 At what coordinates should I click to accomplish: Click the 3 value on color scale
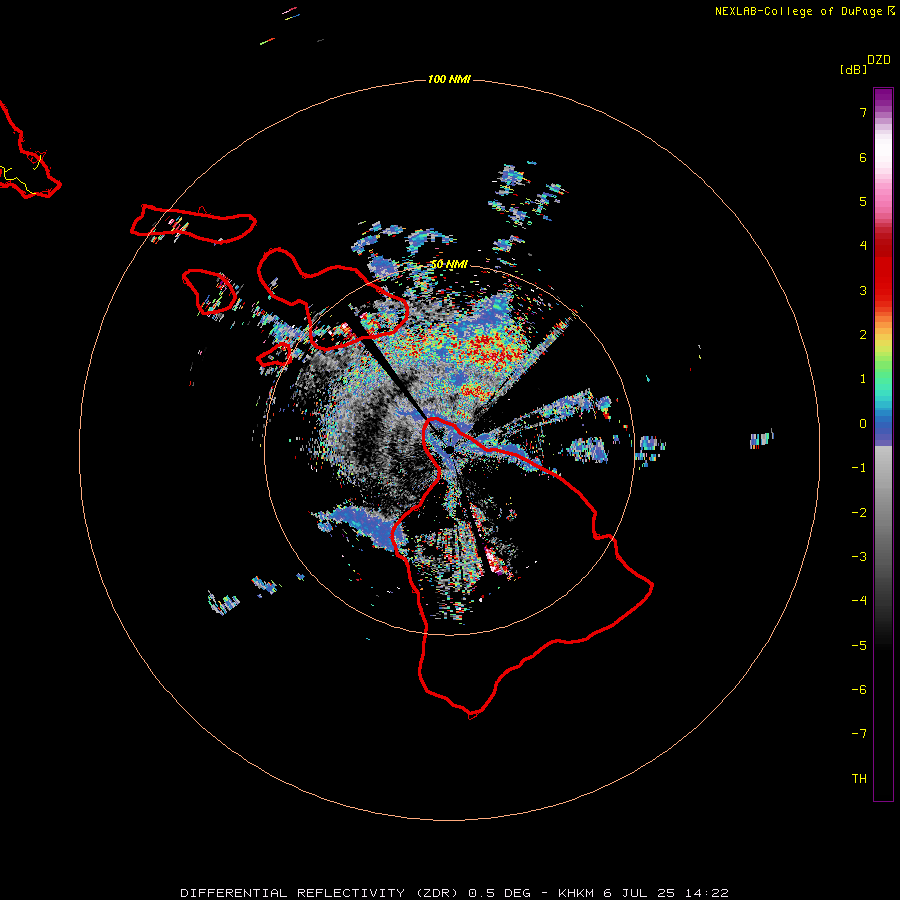tap(863, 290)
